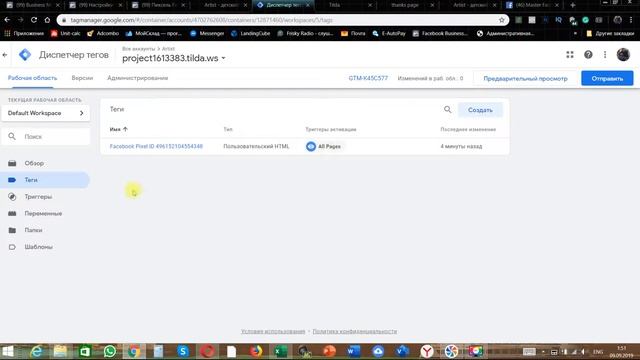
Task: Open Word from the taskbar
Action: pyautogui.click(x=353, y=351)
